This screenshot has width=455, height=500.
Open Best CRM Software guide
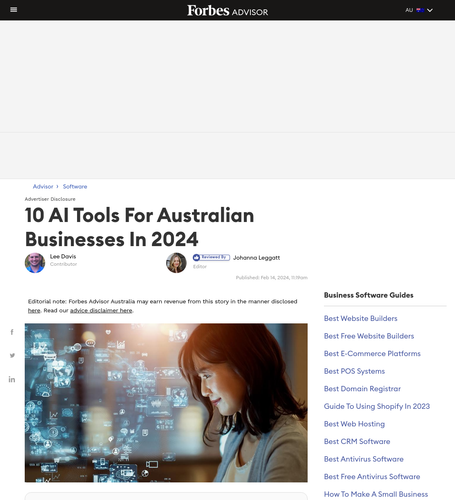pyautogui.click(x=357, y=442)
